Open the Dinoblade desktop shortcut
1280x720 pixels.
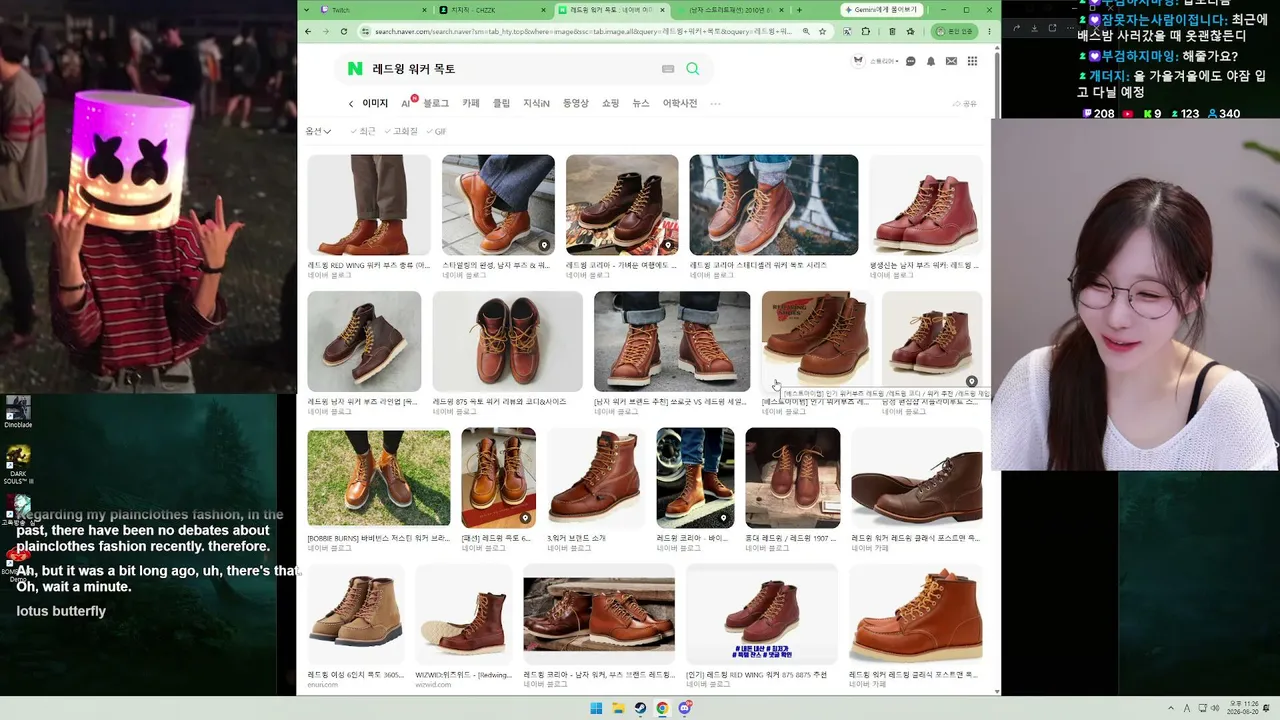click(18, 412)
